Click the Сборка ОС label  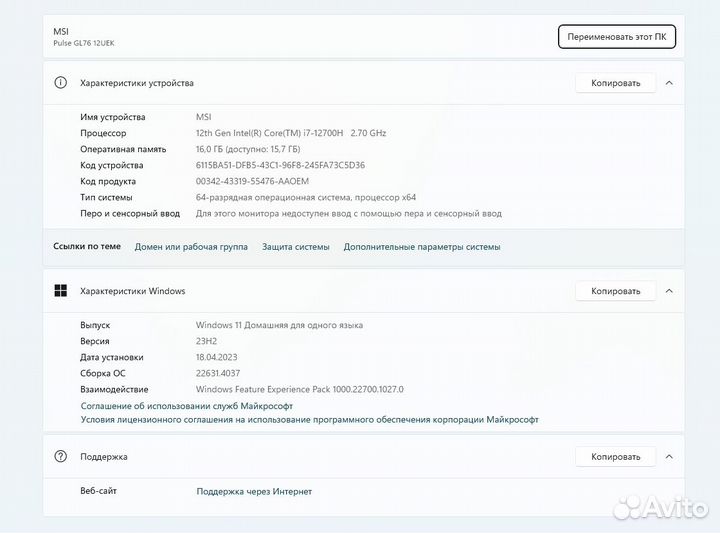[x=103, y=373]
